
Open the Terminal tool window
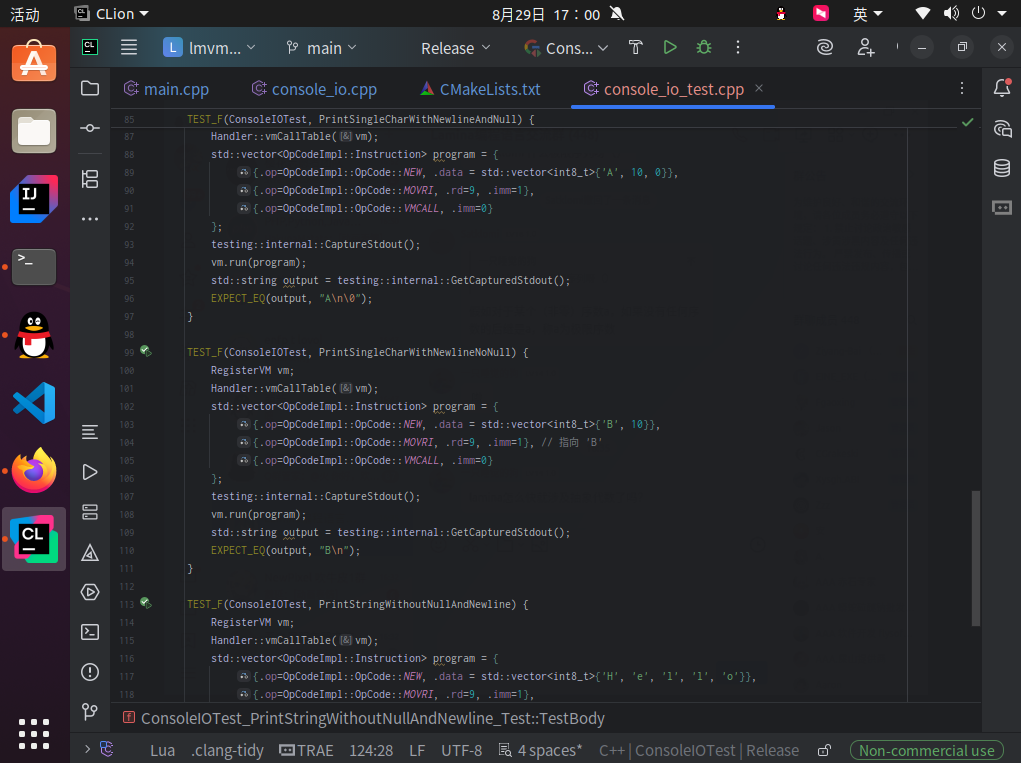tap(90, 631)
